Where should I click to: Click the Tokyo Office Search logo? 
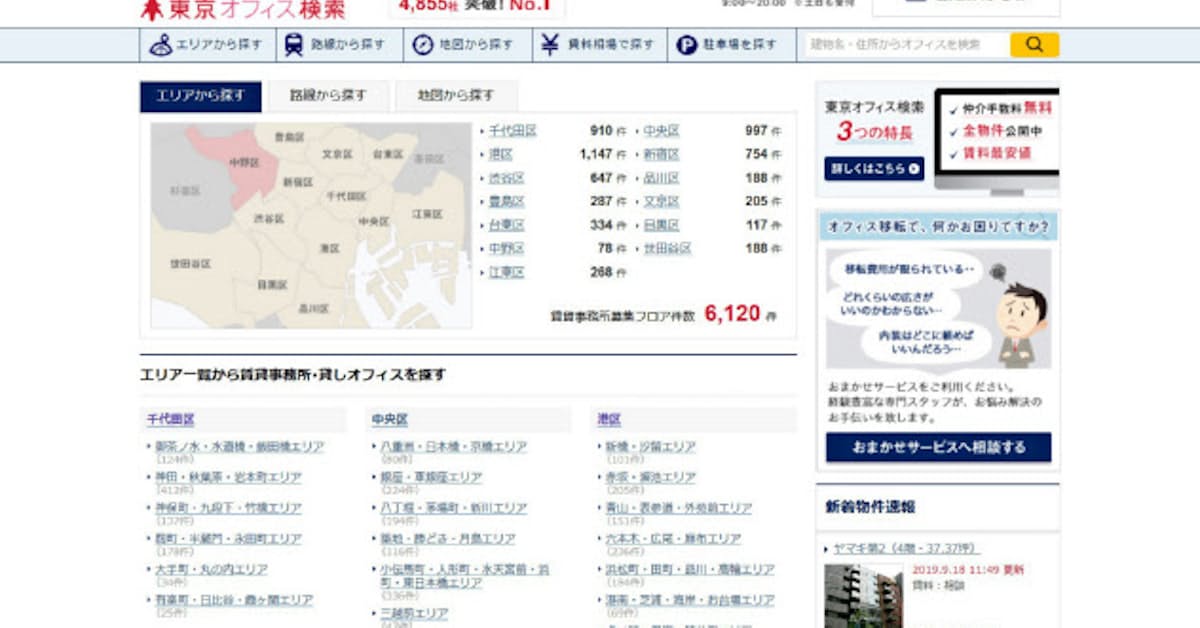pos(243,9)
